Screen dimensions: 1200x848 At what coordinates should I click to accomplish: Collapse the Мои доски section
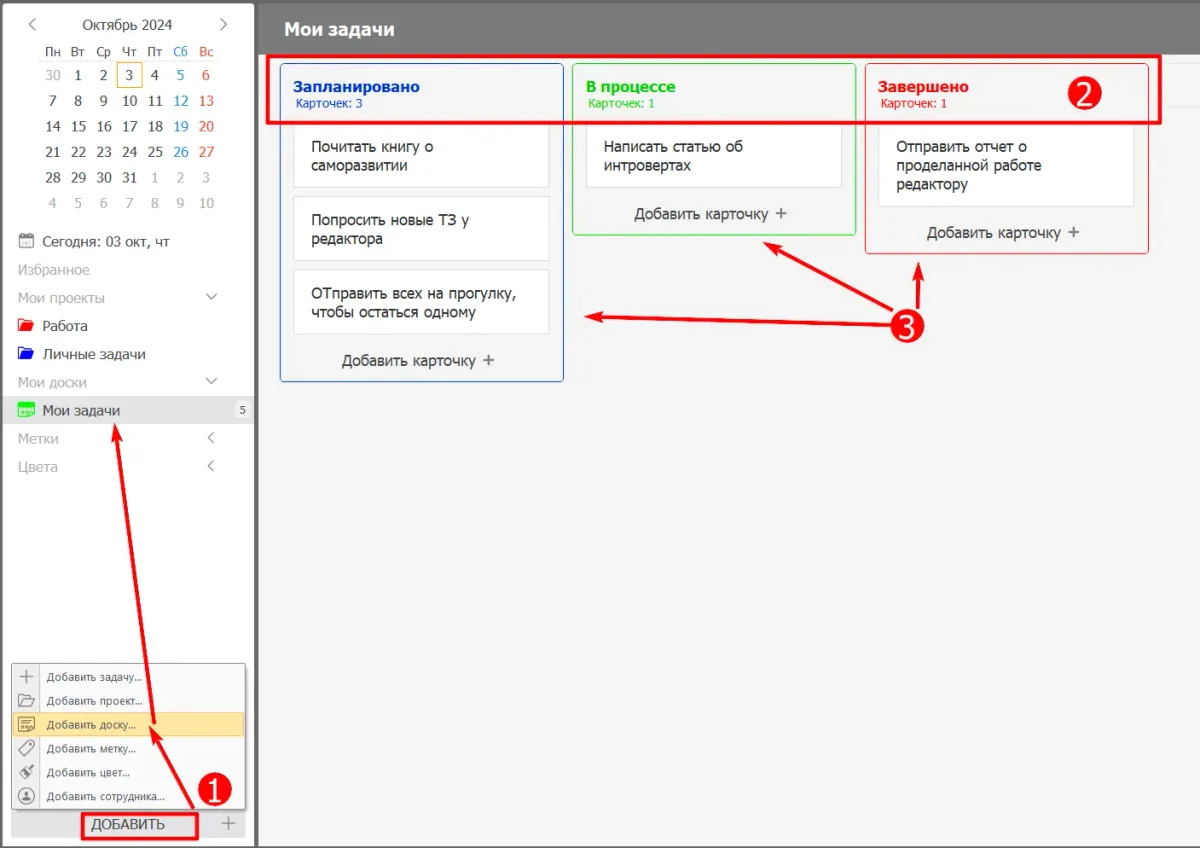click(211, 382)
